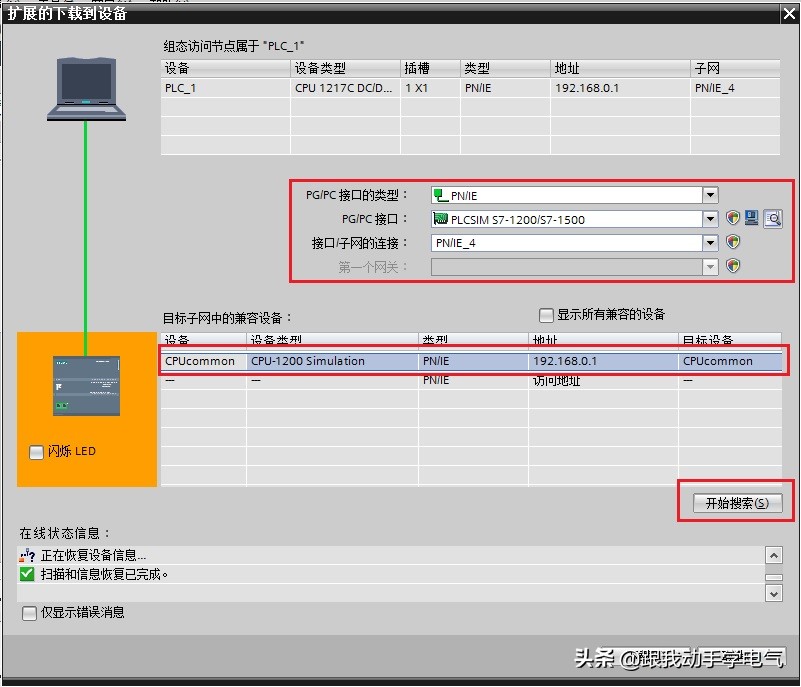Viewport: 801px width, 687px height.
Task: Click the shield icon beside 接口/子网的连接
Action: (x=731, y=242)
